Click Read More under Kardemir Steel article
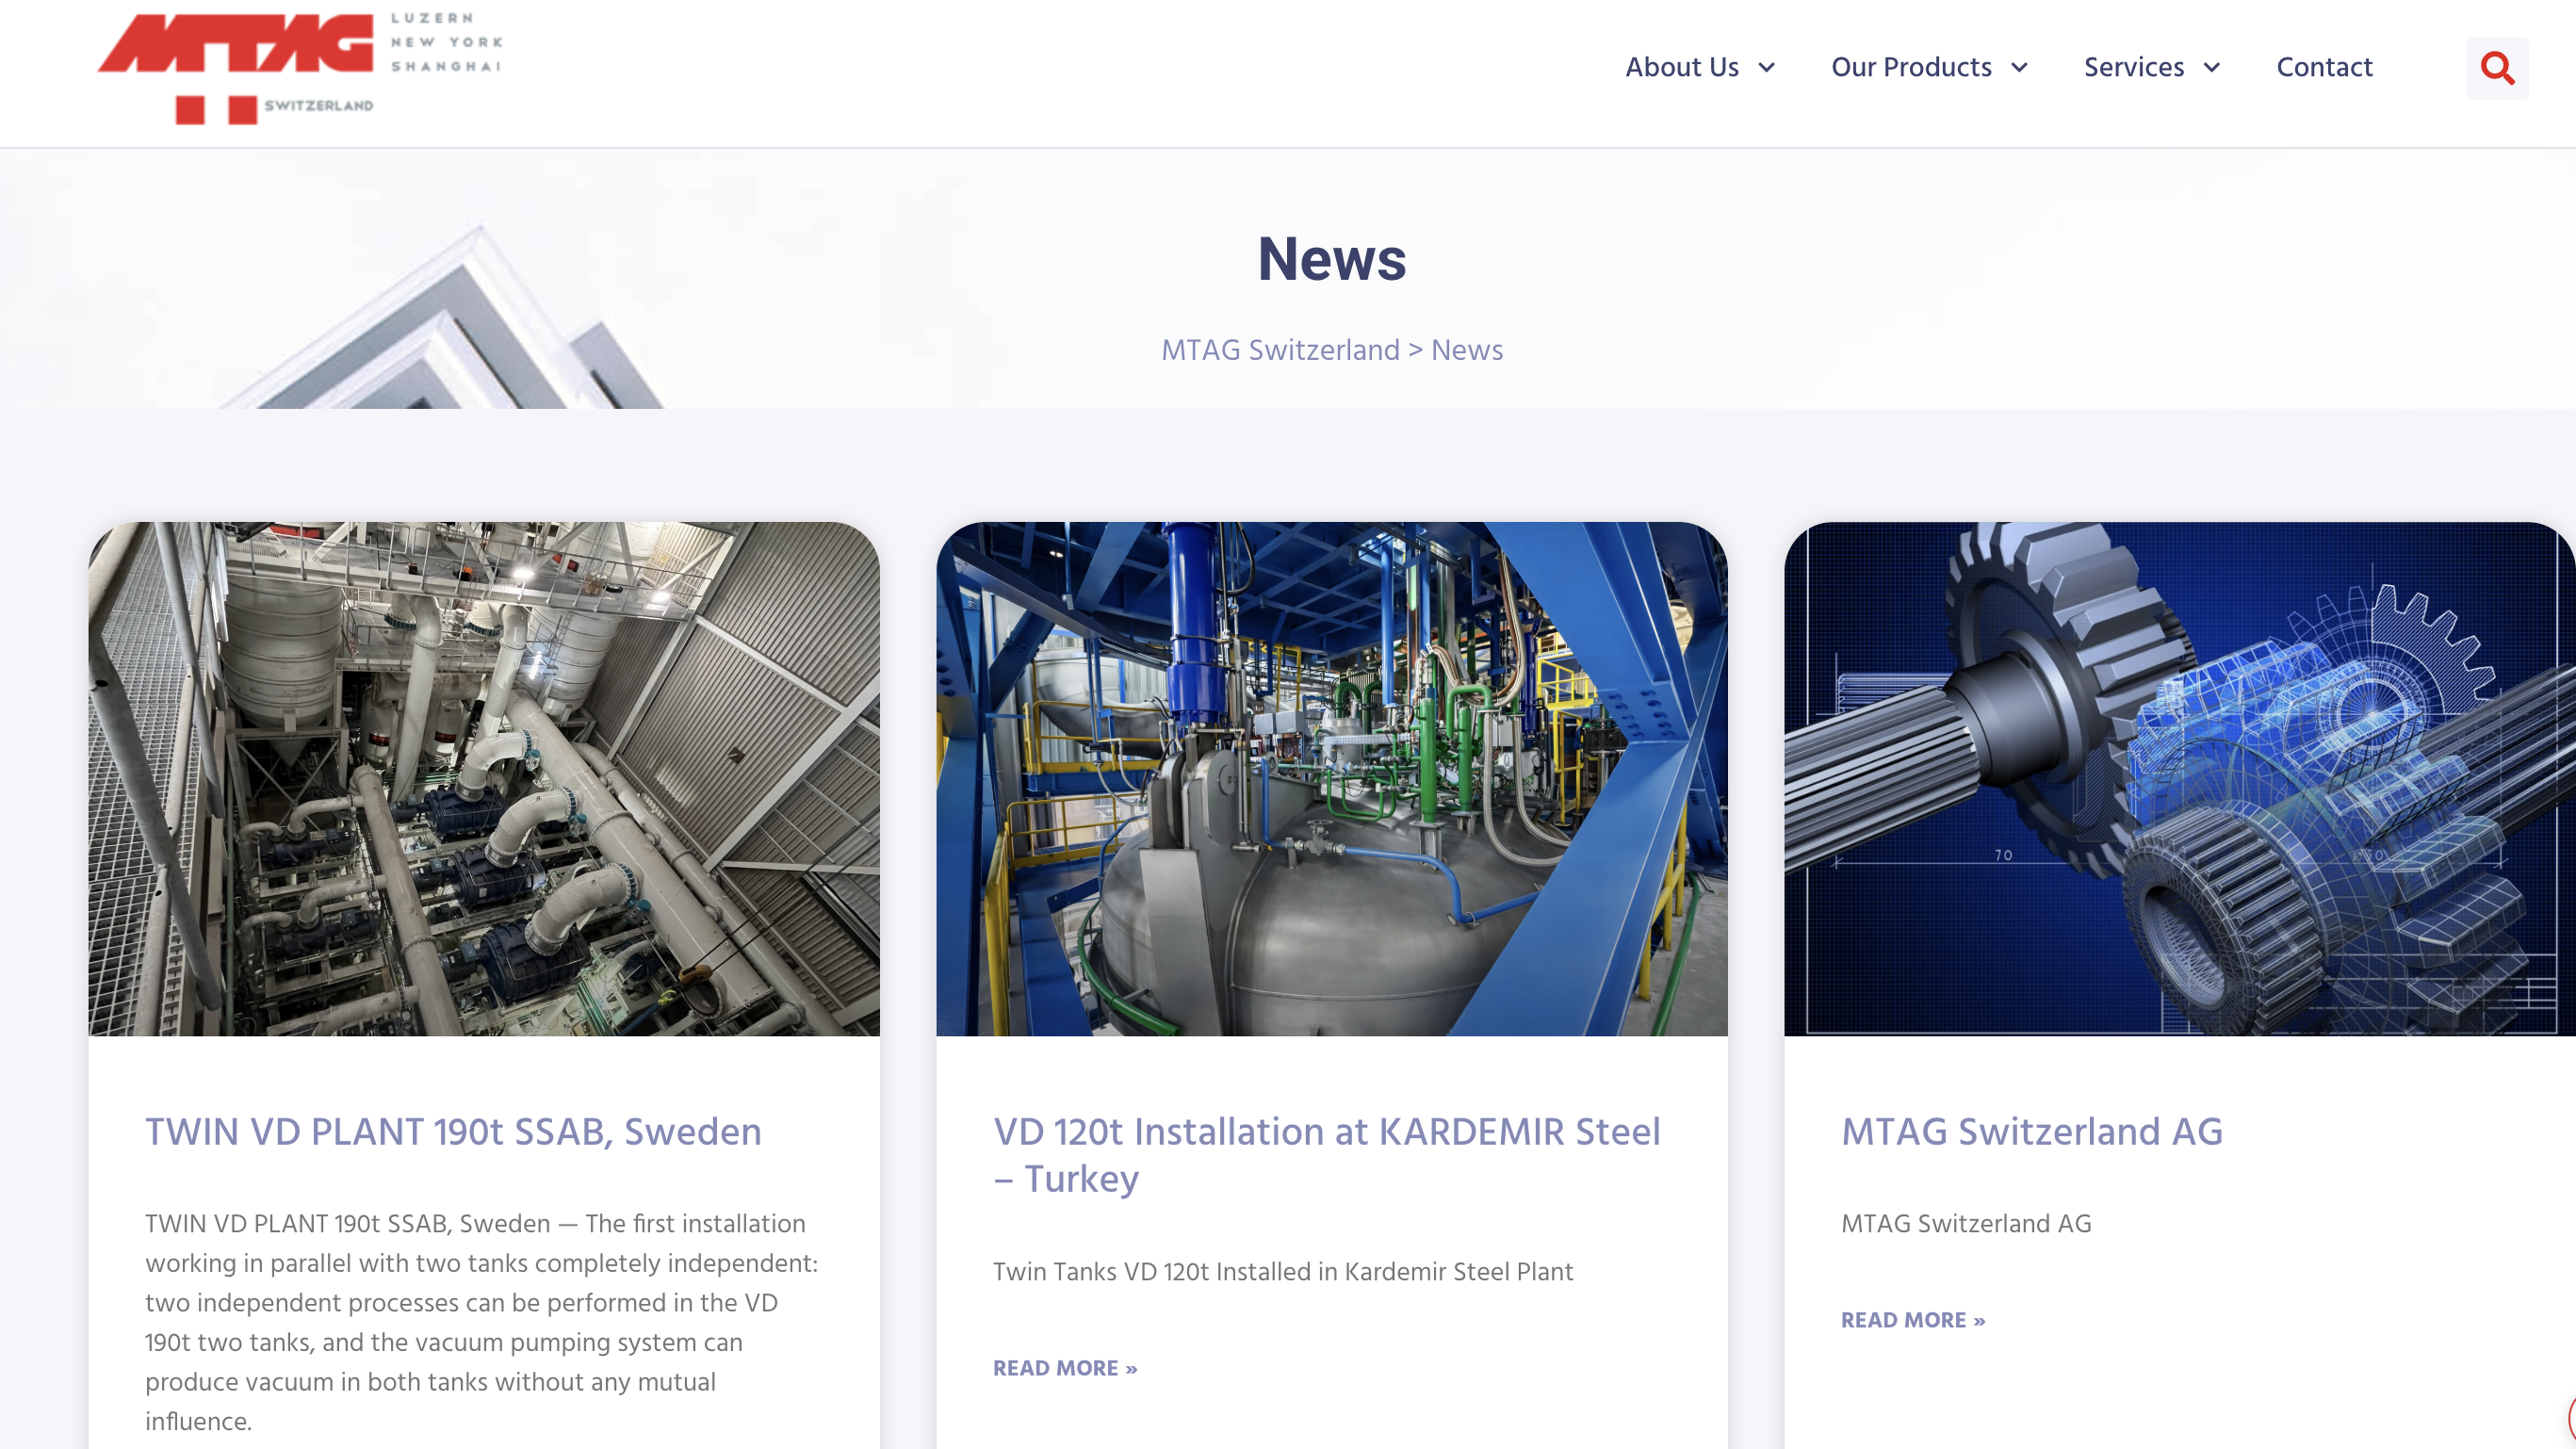This screenshot has width=2576, height=1449. coord(1065,1368)
